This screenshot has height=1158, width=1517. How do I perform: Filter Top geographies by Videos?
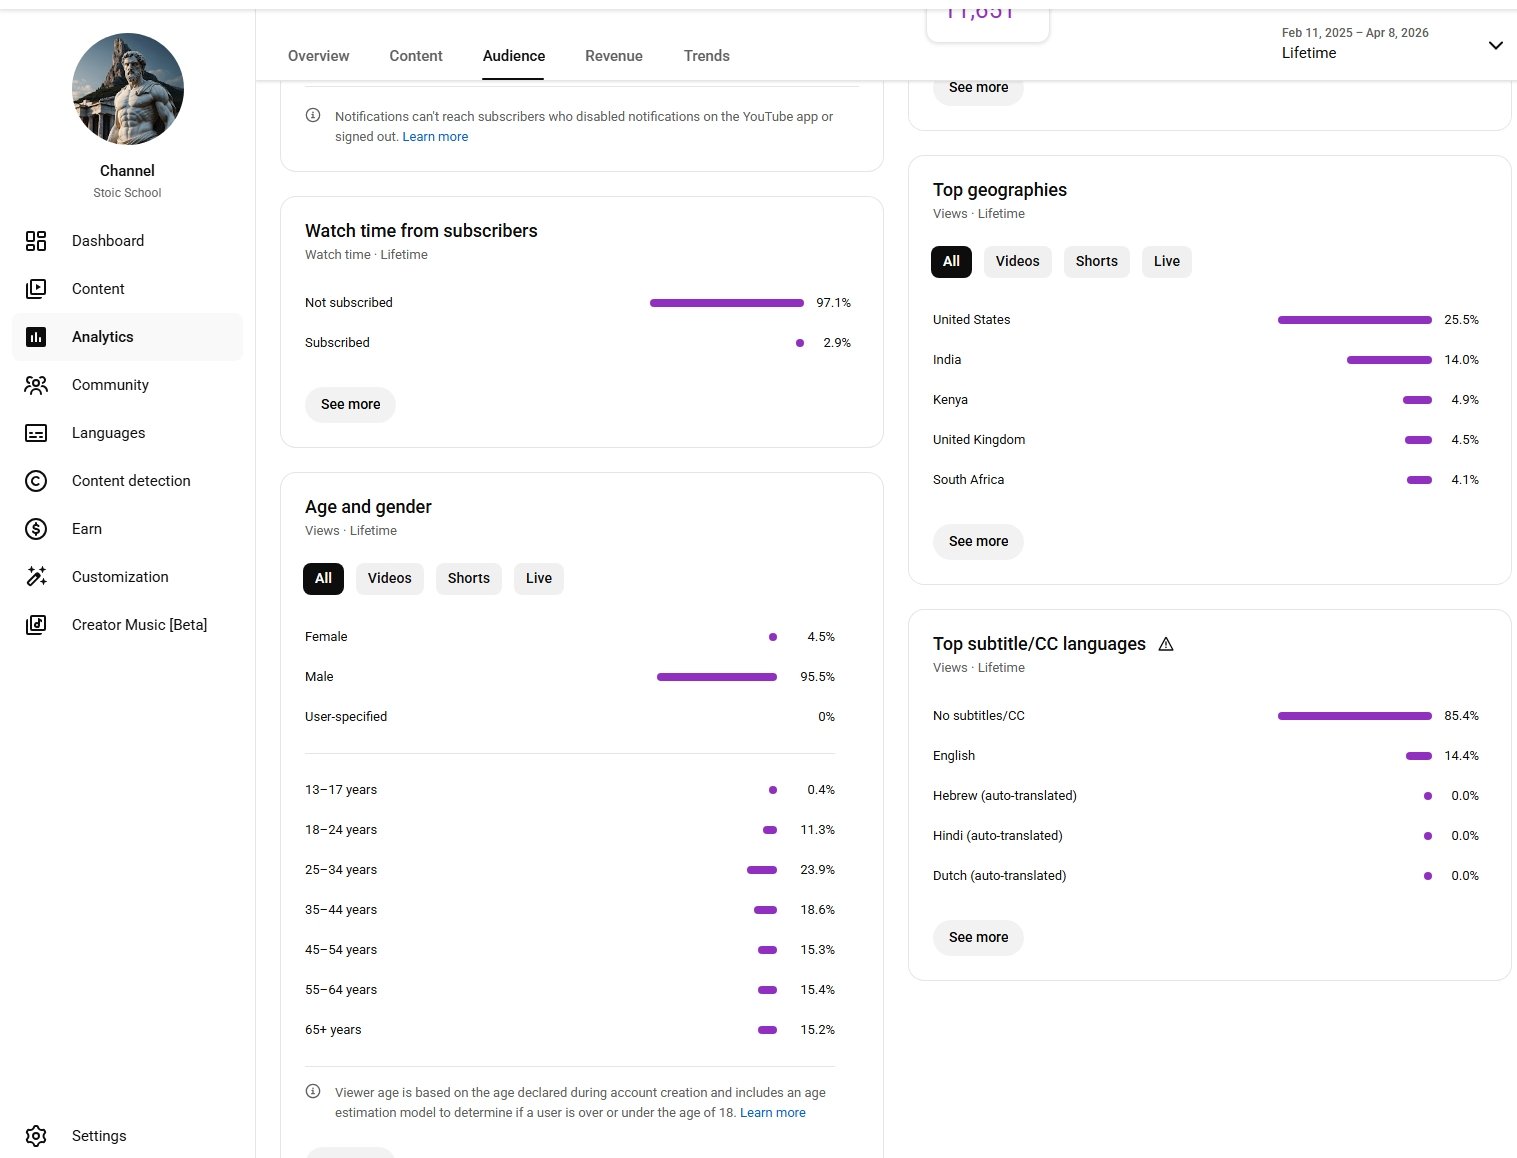(x=1017, y=261)
